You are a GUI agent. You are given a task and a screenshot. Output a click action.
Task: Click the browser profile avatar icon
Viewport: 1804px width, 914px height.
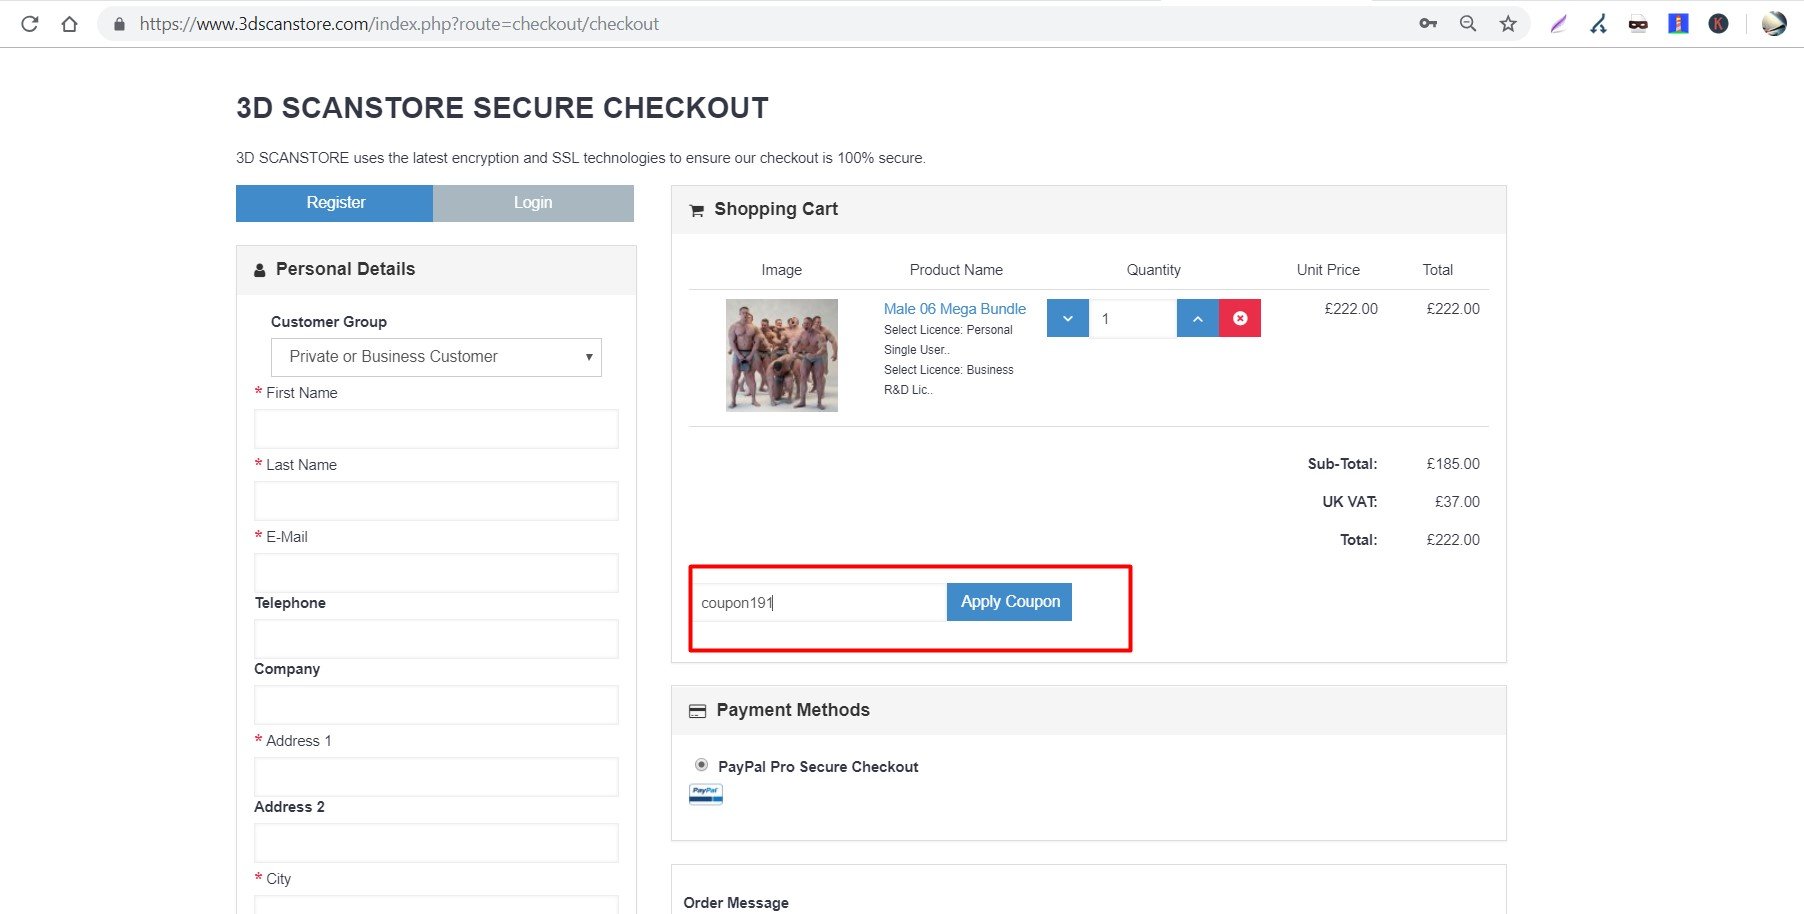click(x=1774, y=24)
